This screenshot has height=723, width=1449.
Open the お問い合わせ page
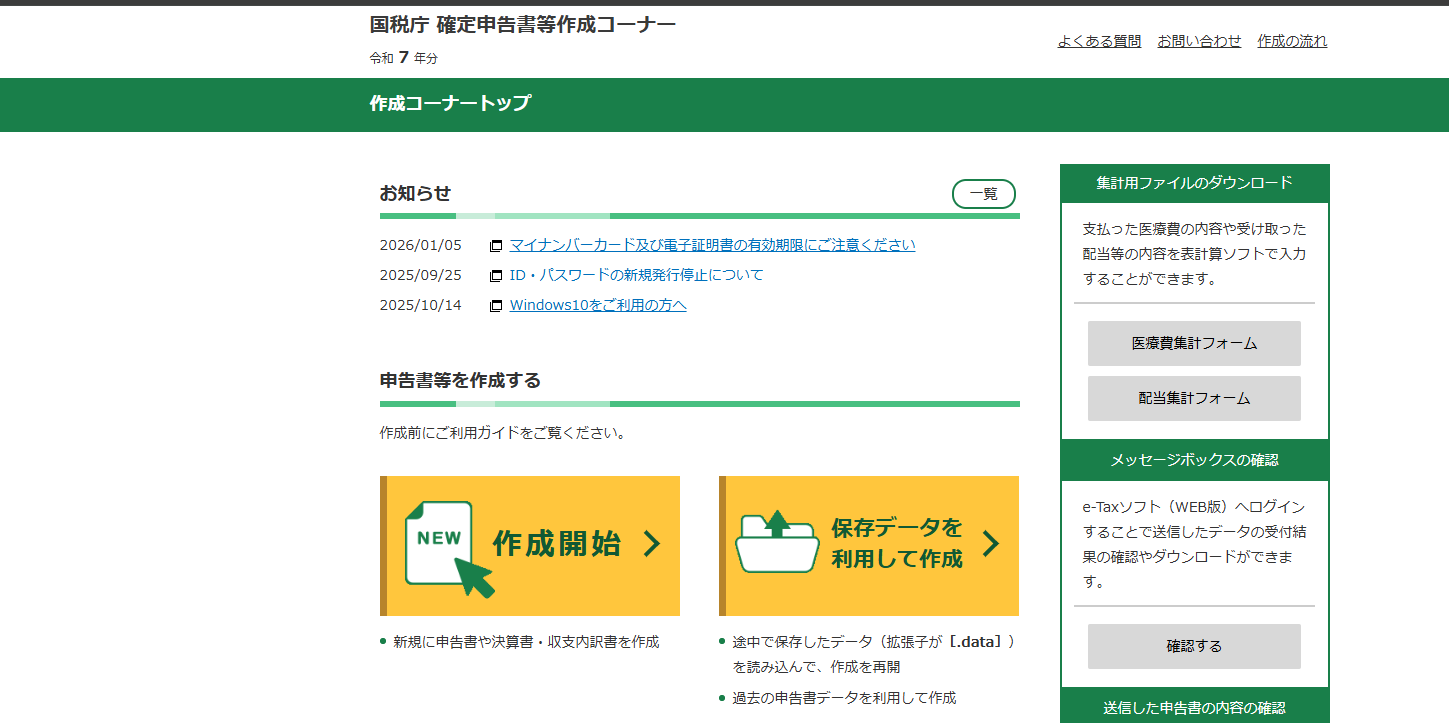coord(1198,41)
